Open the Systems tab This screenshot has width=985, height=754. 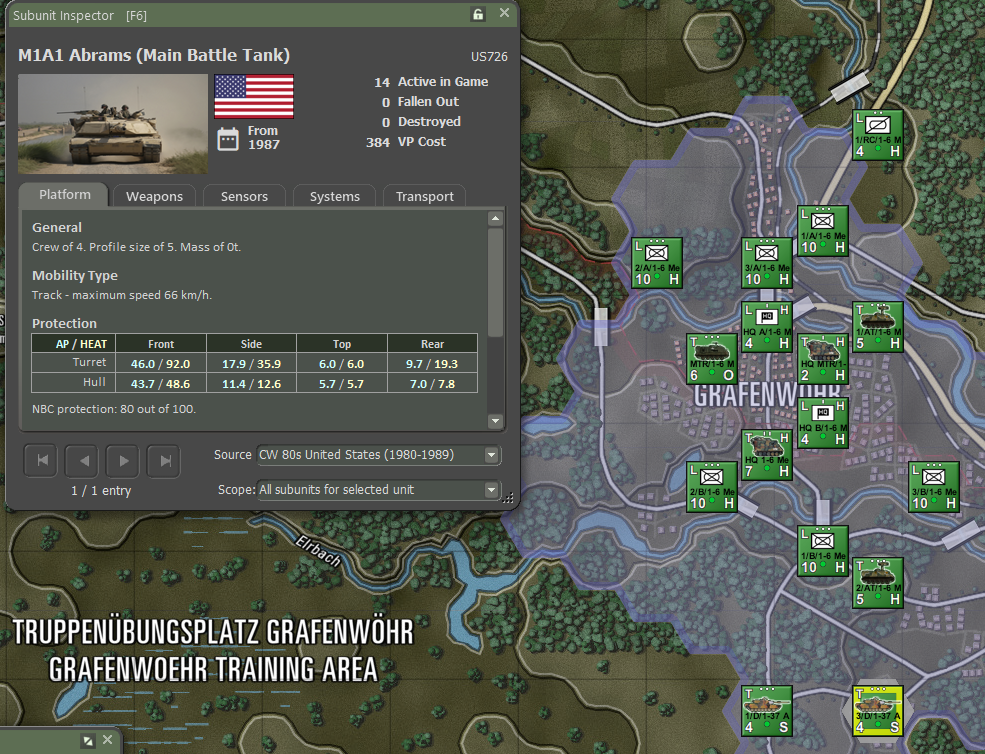(335, 197)
